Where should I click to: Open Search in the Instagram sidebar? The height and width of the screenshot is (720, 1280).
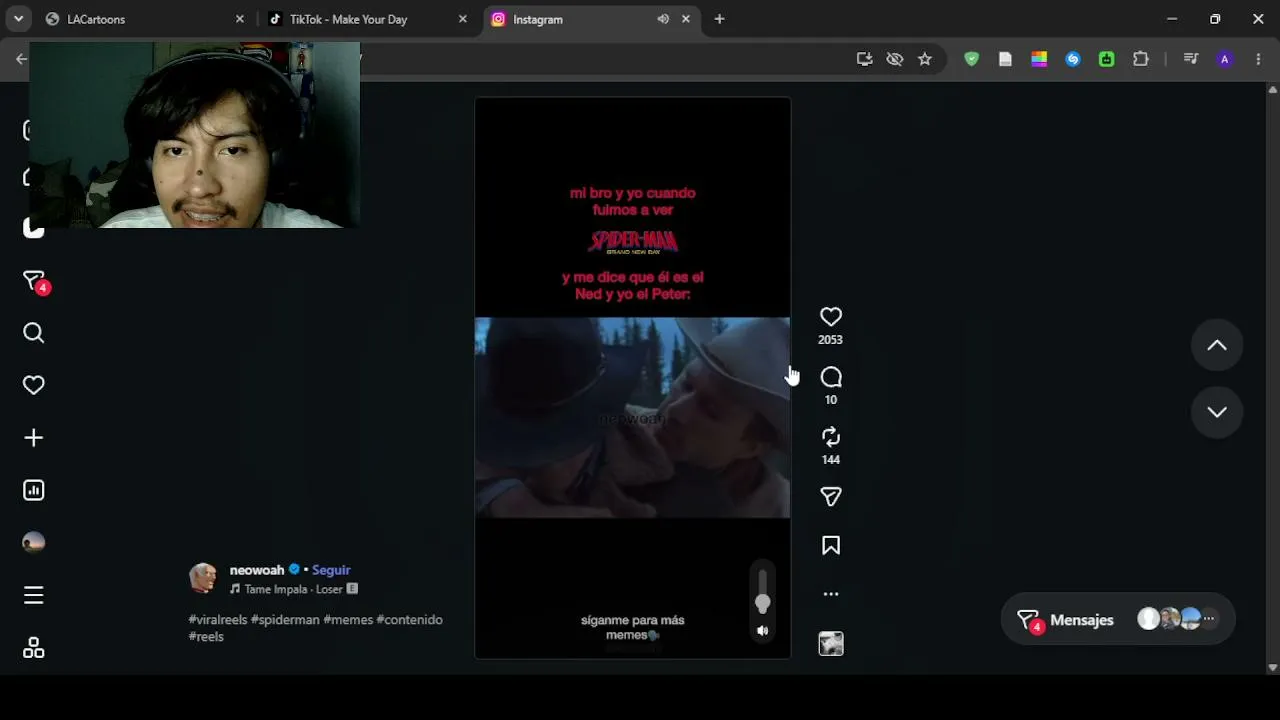click(x=34, y=333)
